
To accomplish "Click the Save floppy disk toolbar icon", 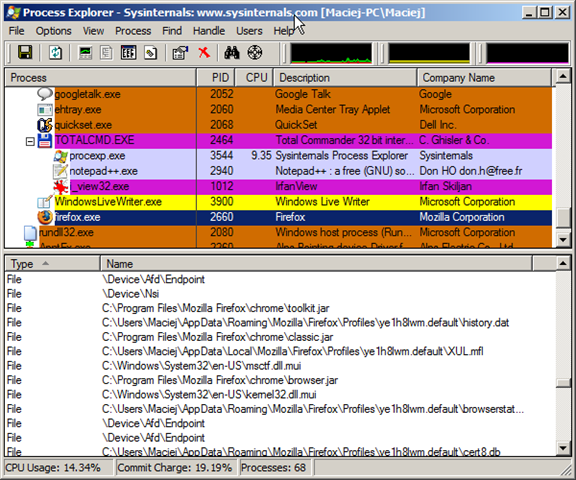I will pos(25,53).
